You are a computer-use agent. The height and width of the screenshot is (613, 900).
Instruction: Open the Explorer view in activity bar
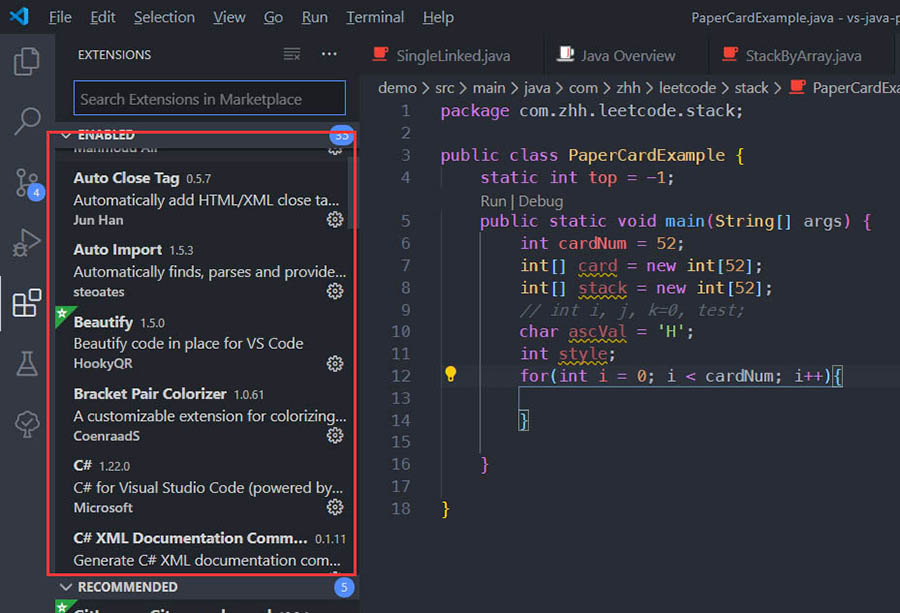[26, 61]
